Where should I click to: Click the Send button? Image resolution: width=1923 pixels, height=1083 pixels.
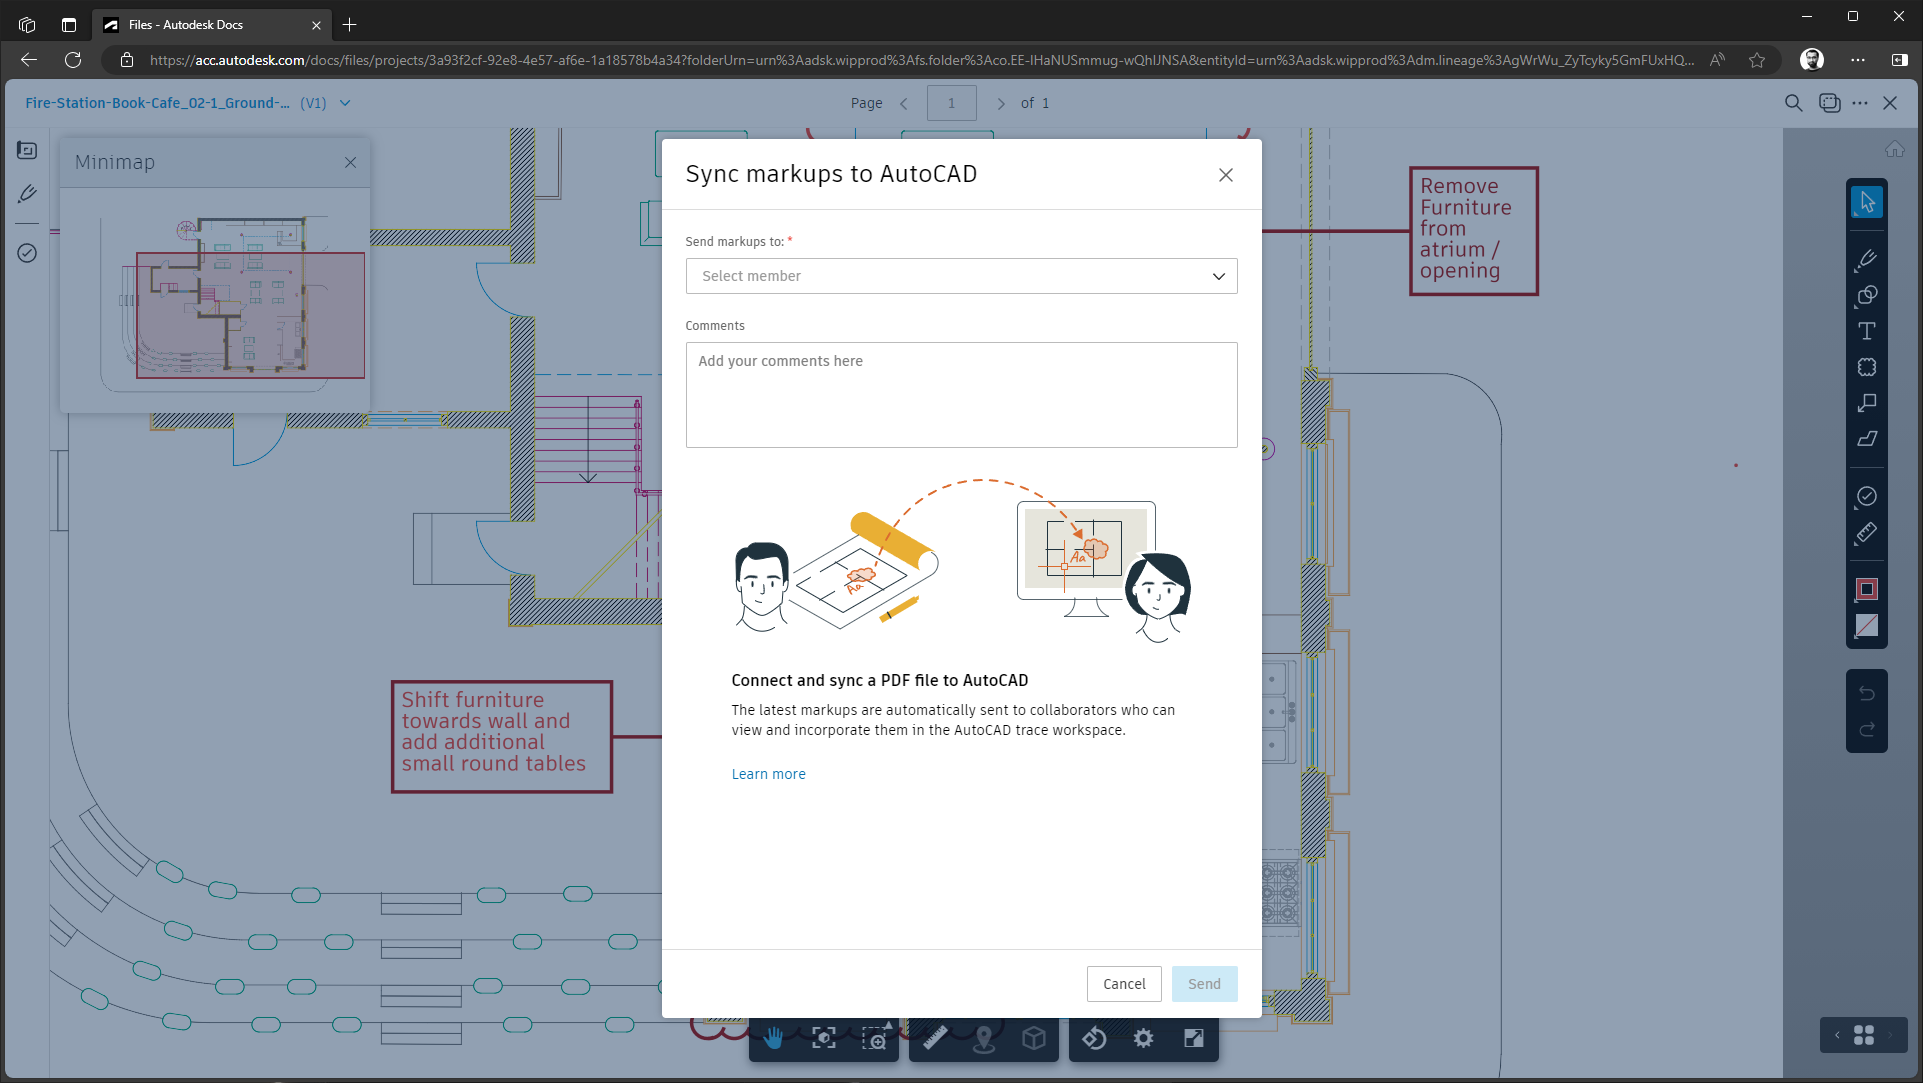click(x=1204, y=984)
